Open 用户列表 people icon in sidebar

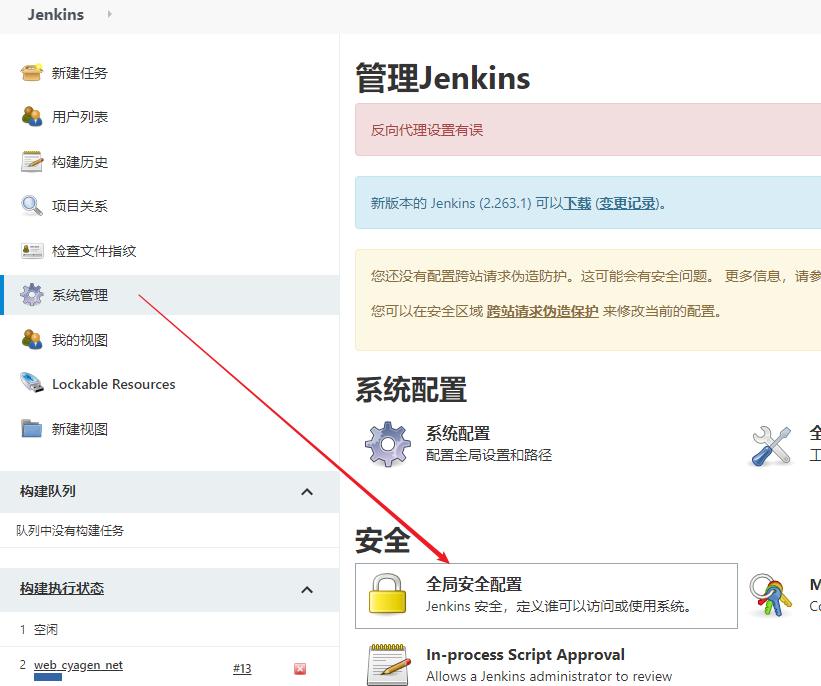click(32, 117)
